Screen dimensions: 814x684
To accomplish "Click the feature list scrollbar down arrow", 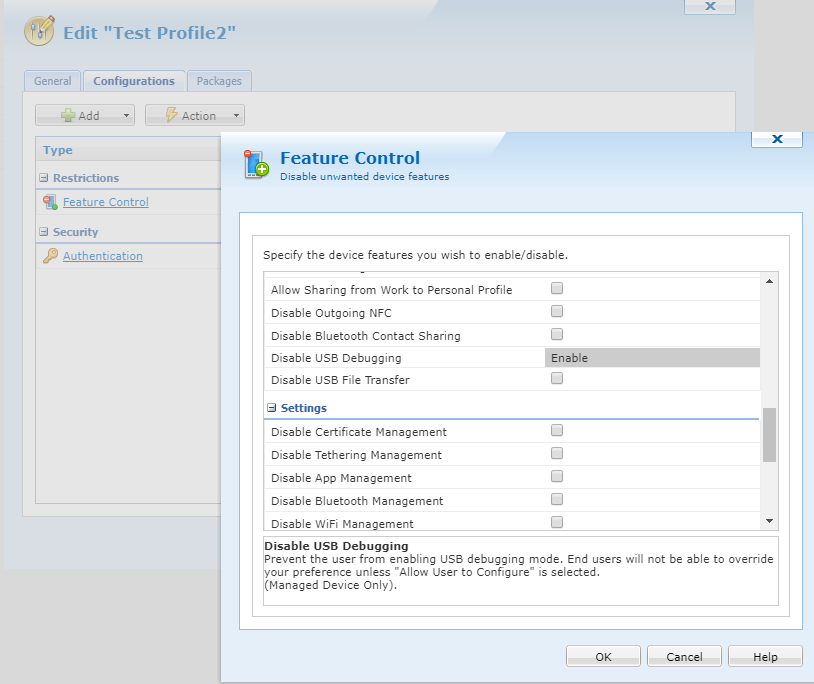I will click(x=769, y=521).
